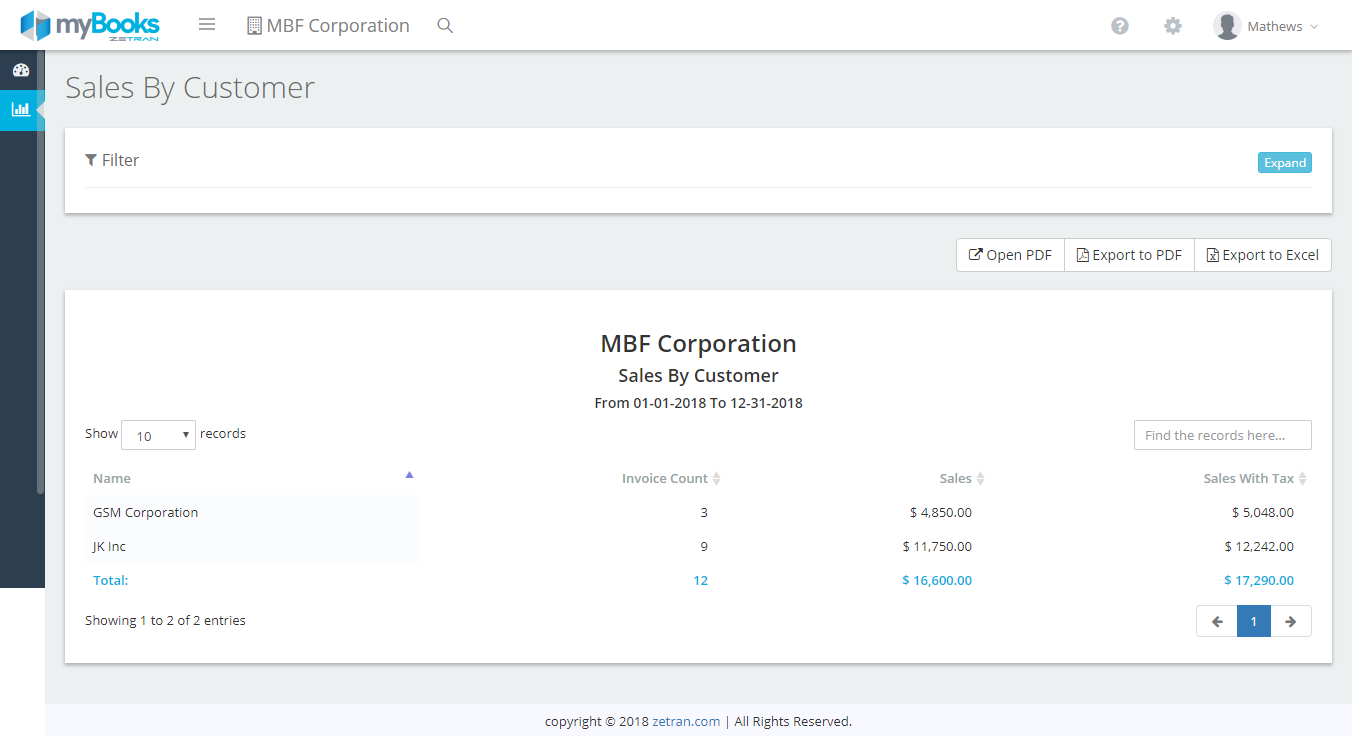
Task: Focus the Find the records search field
Action: click(1223, 435)
